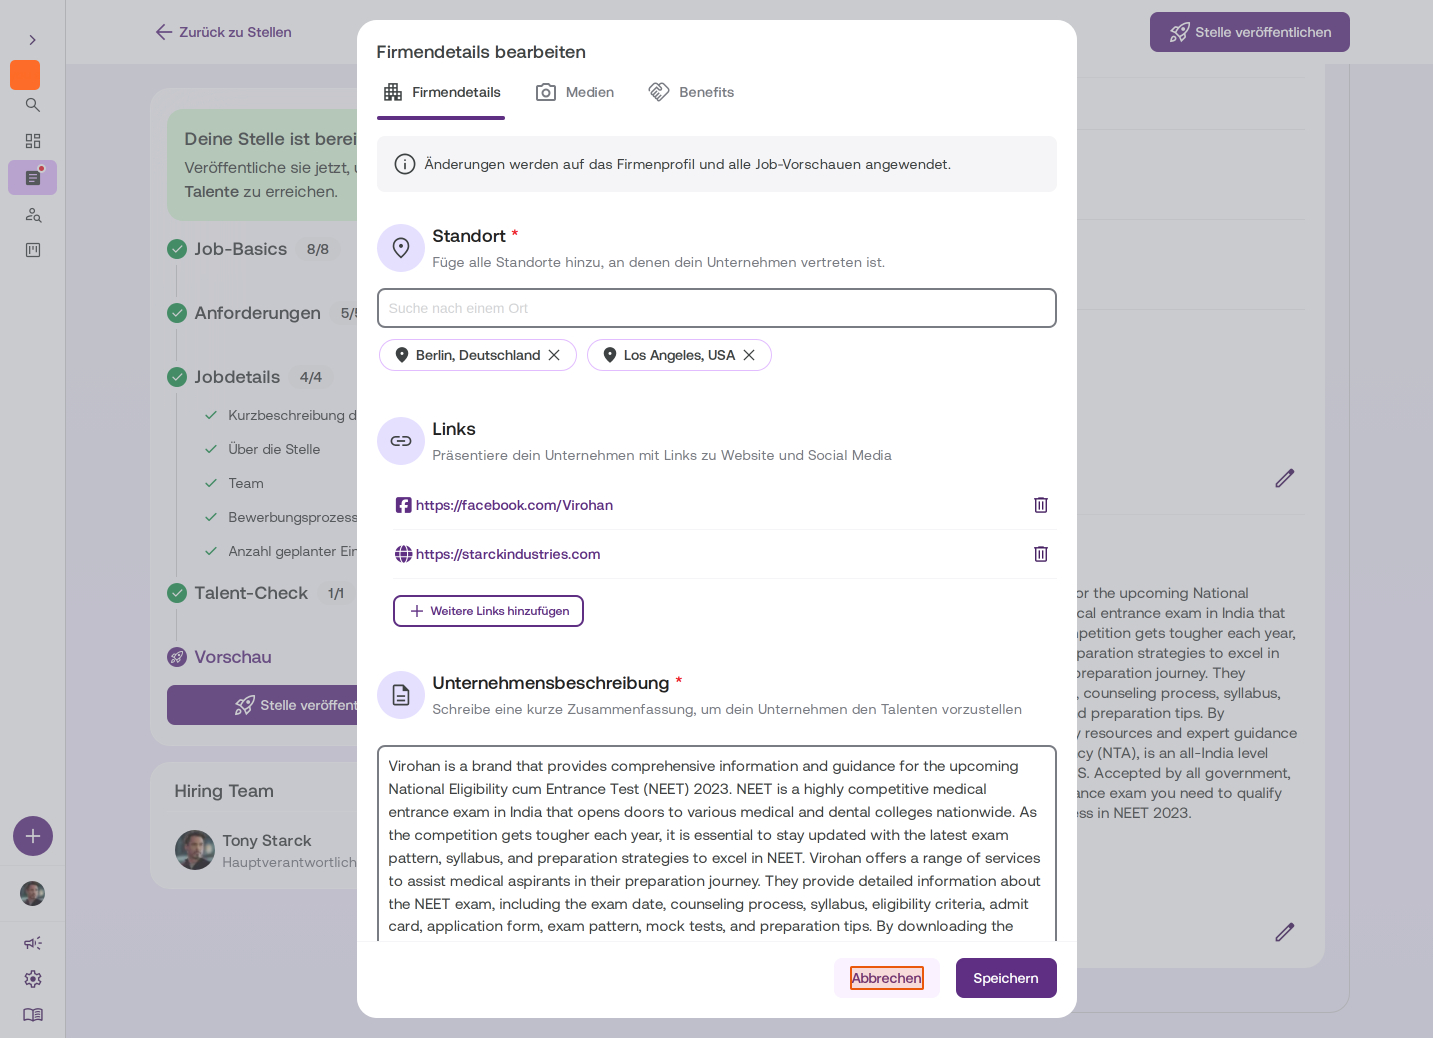
Task: Select the Talent-Check step
Action: point(251,593)
